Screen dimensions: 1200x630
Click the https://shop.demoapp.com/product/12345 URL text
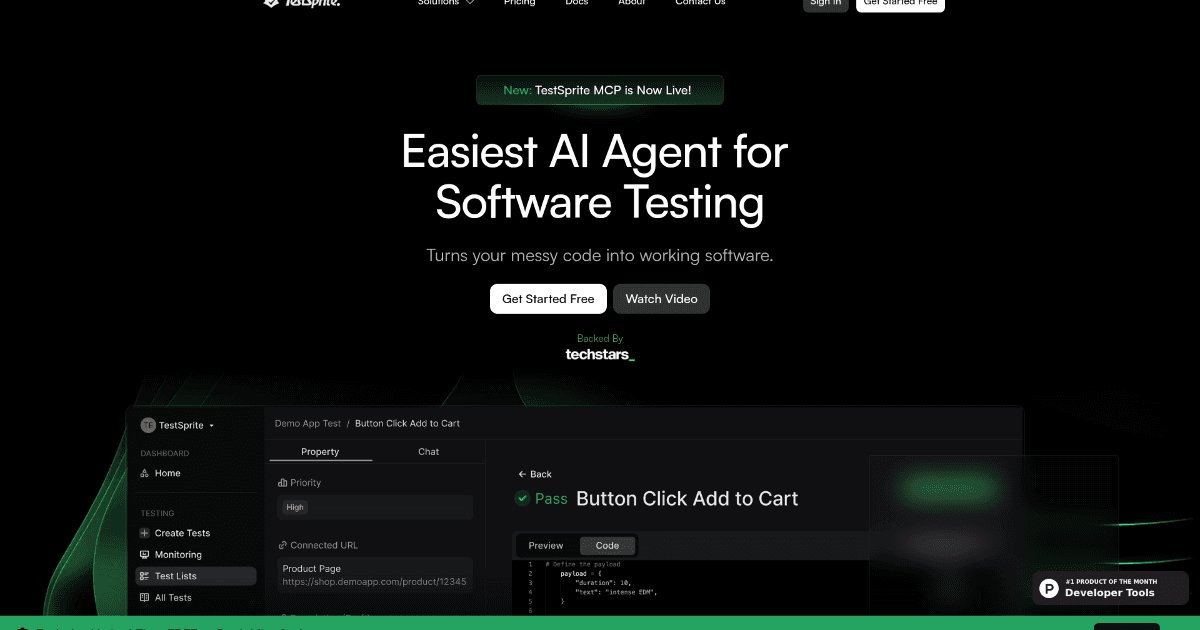click(374, 581)
